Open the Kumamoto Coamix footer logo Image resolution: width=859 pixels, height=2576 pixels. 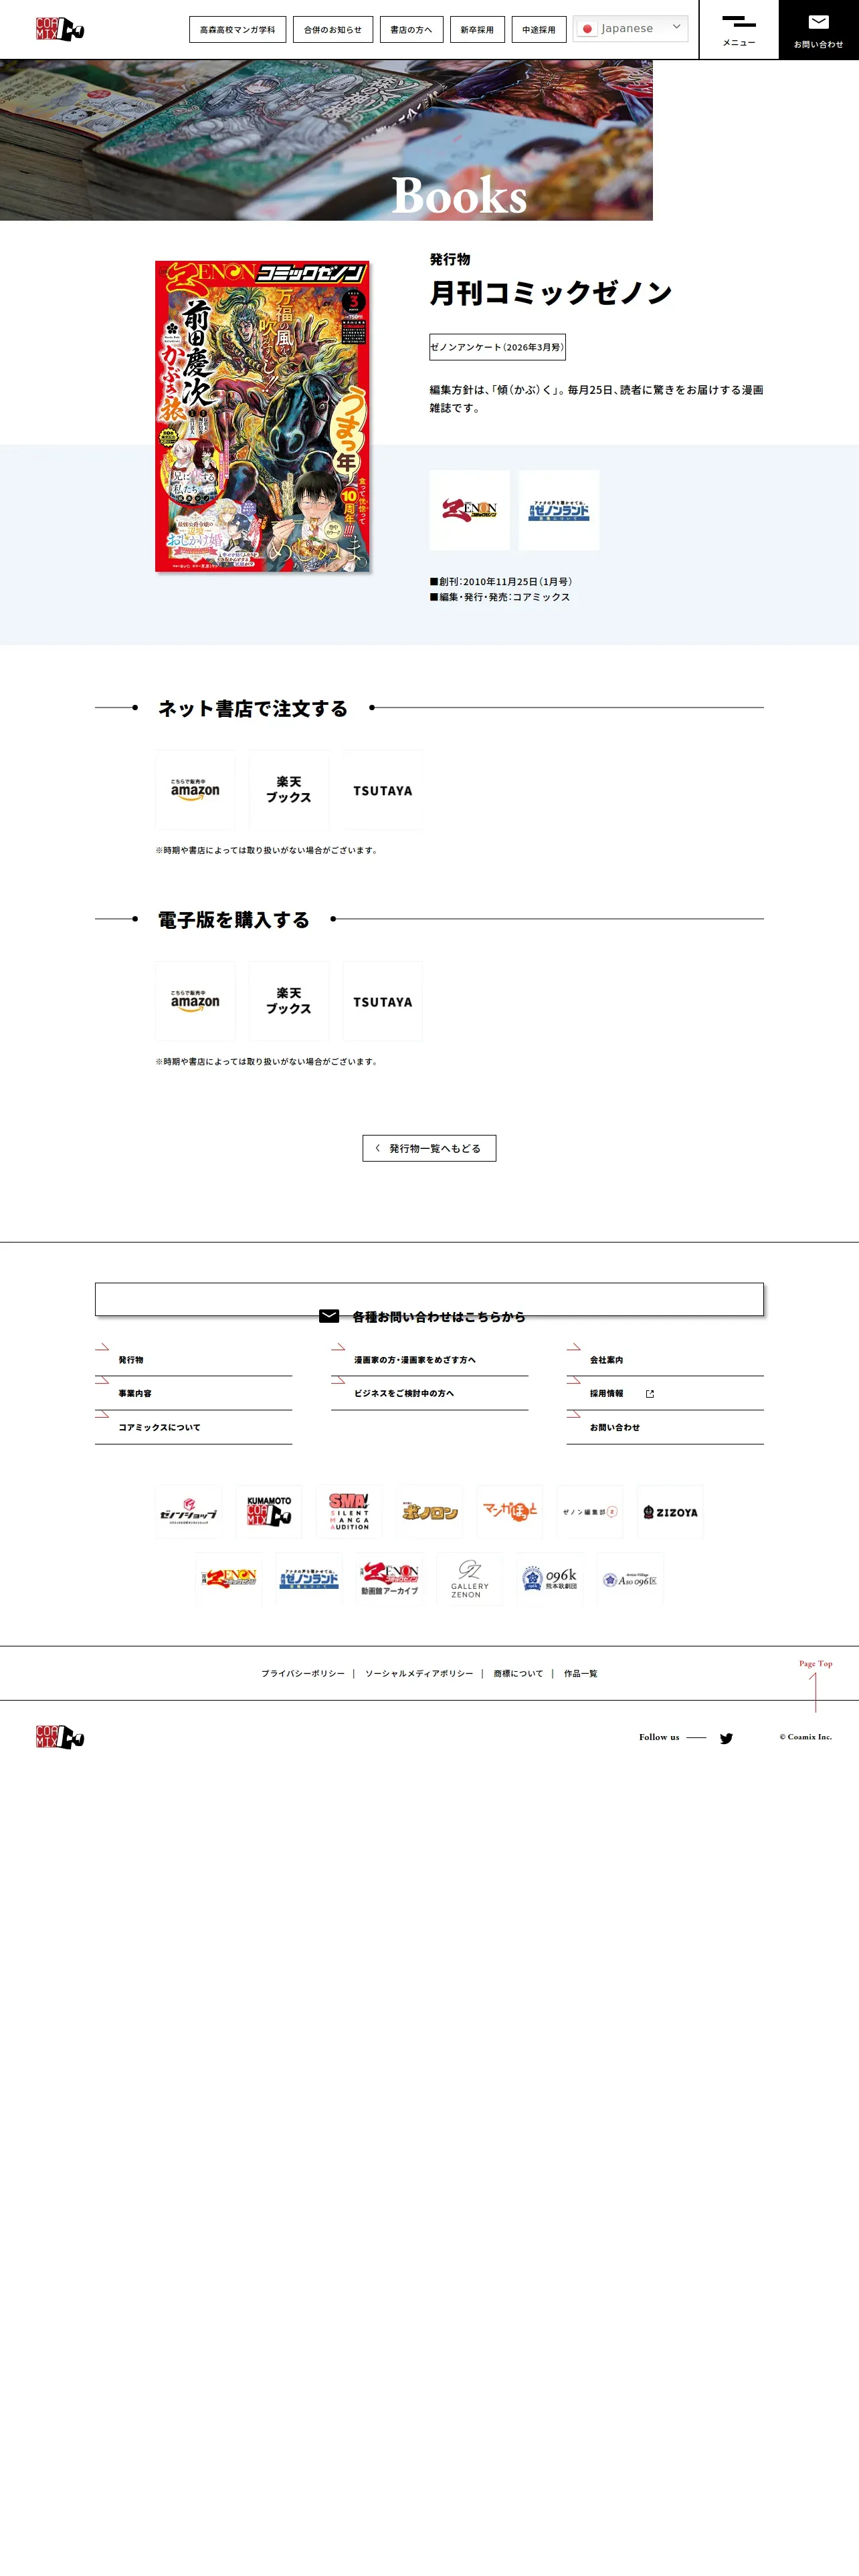pyautogui.click(x=269, y=1512)
